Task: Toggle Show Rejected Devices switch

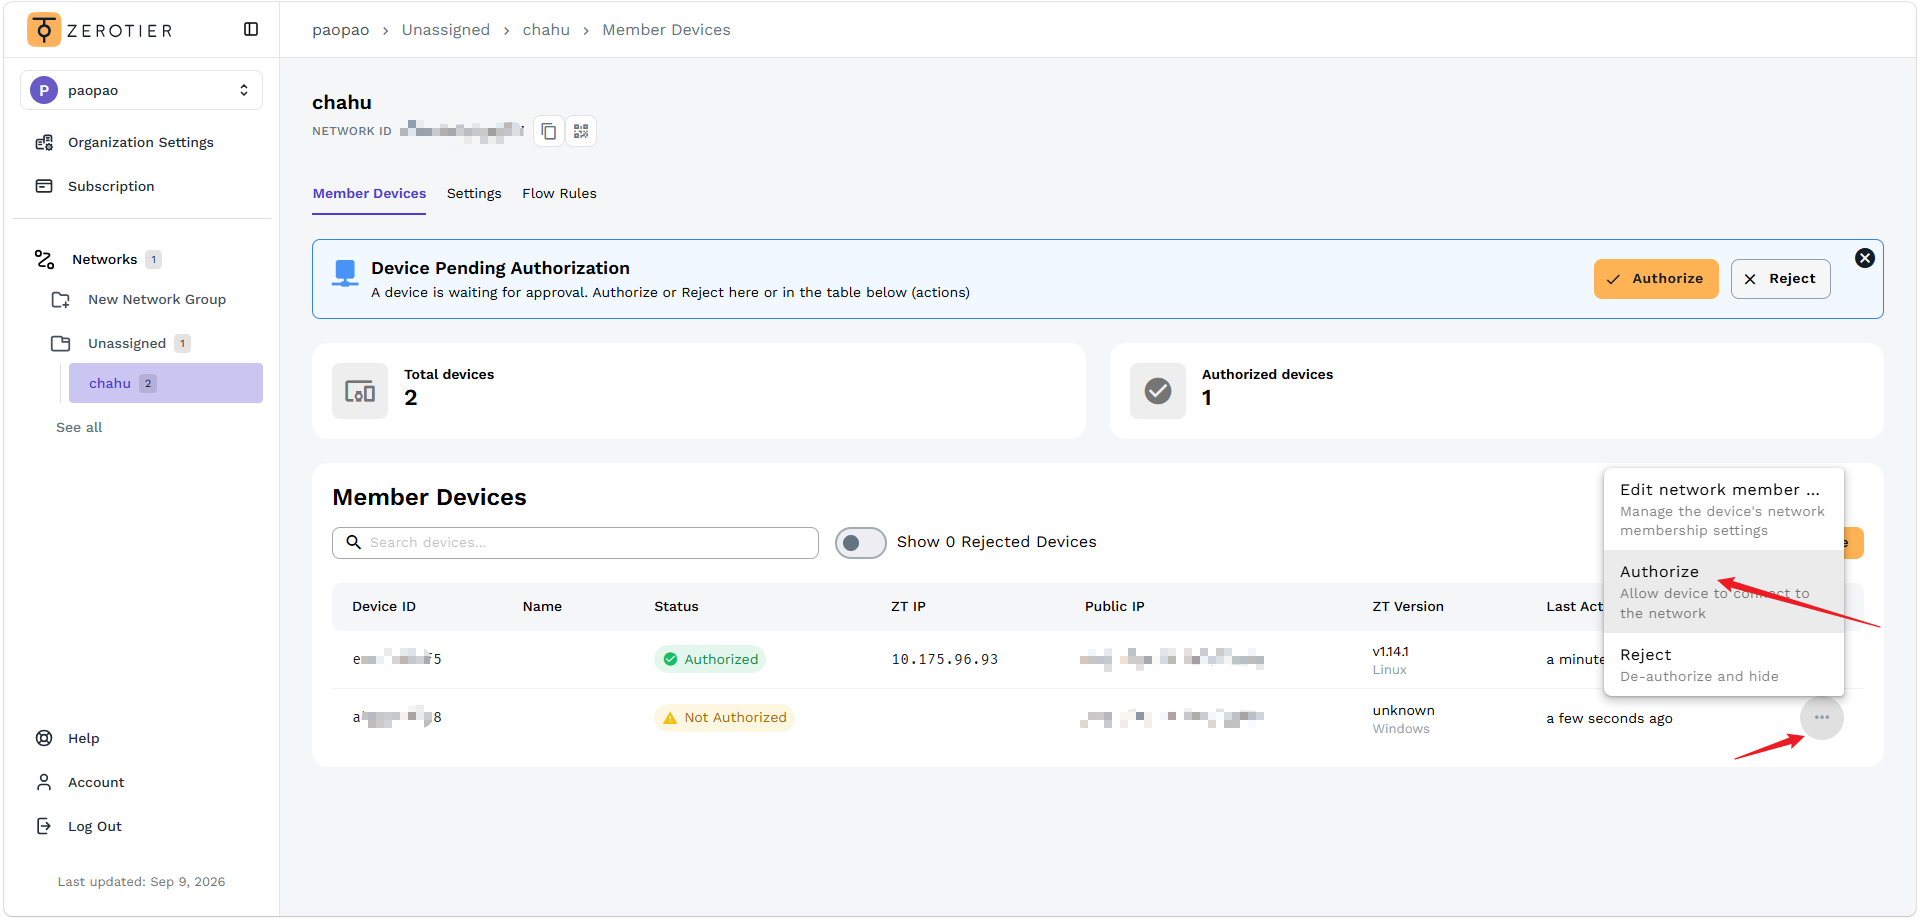Action: pyautogui.click(x=861, y=543)
